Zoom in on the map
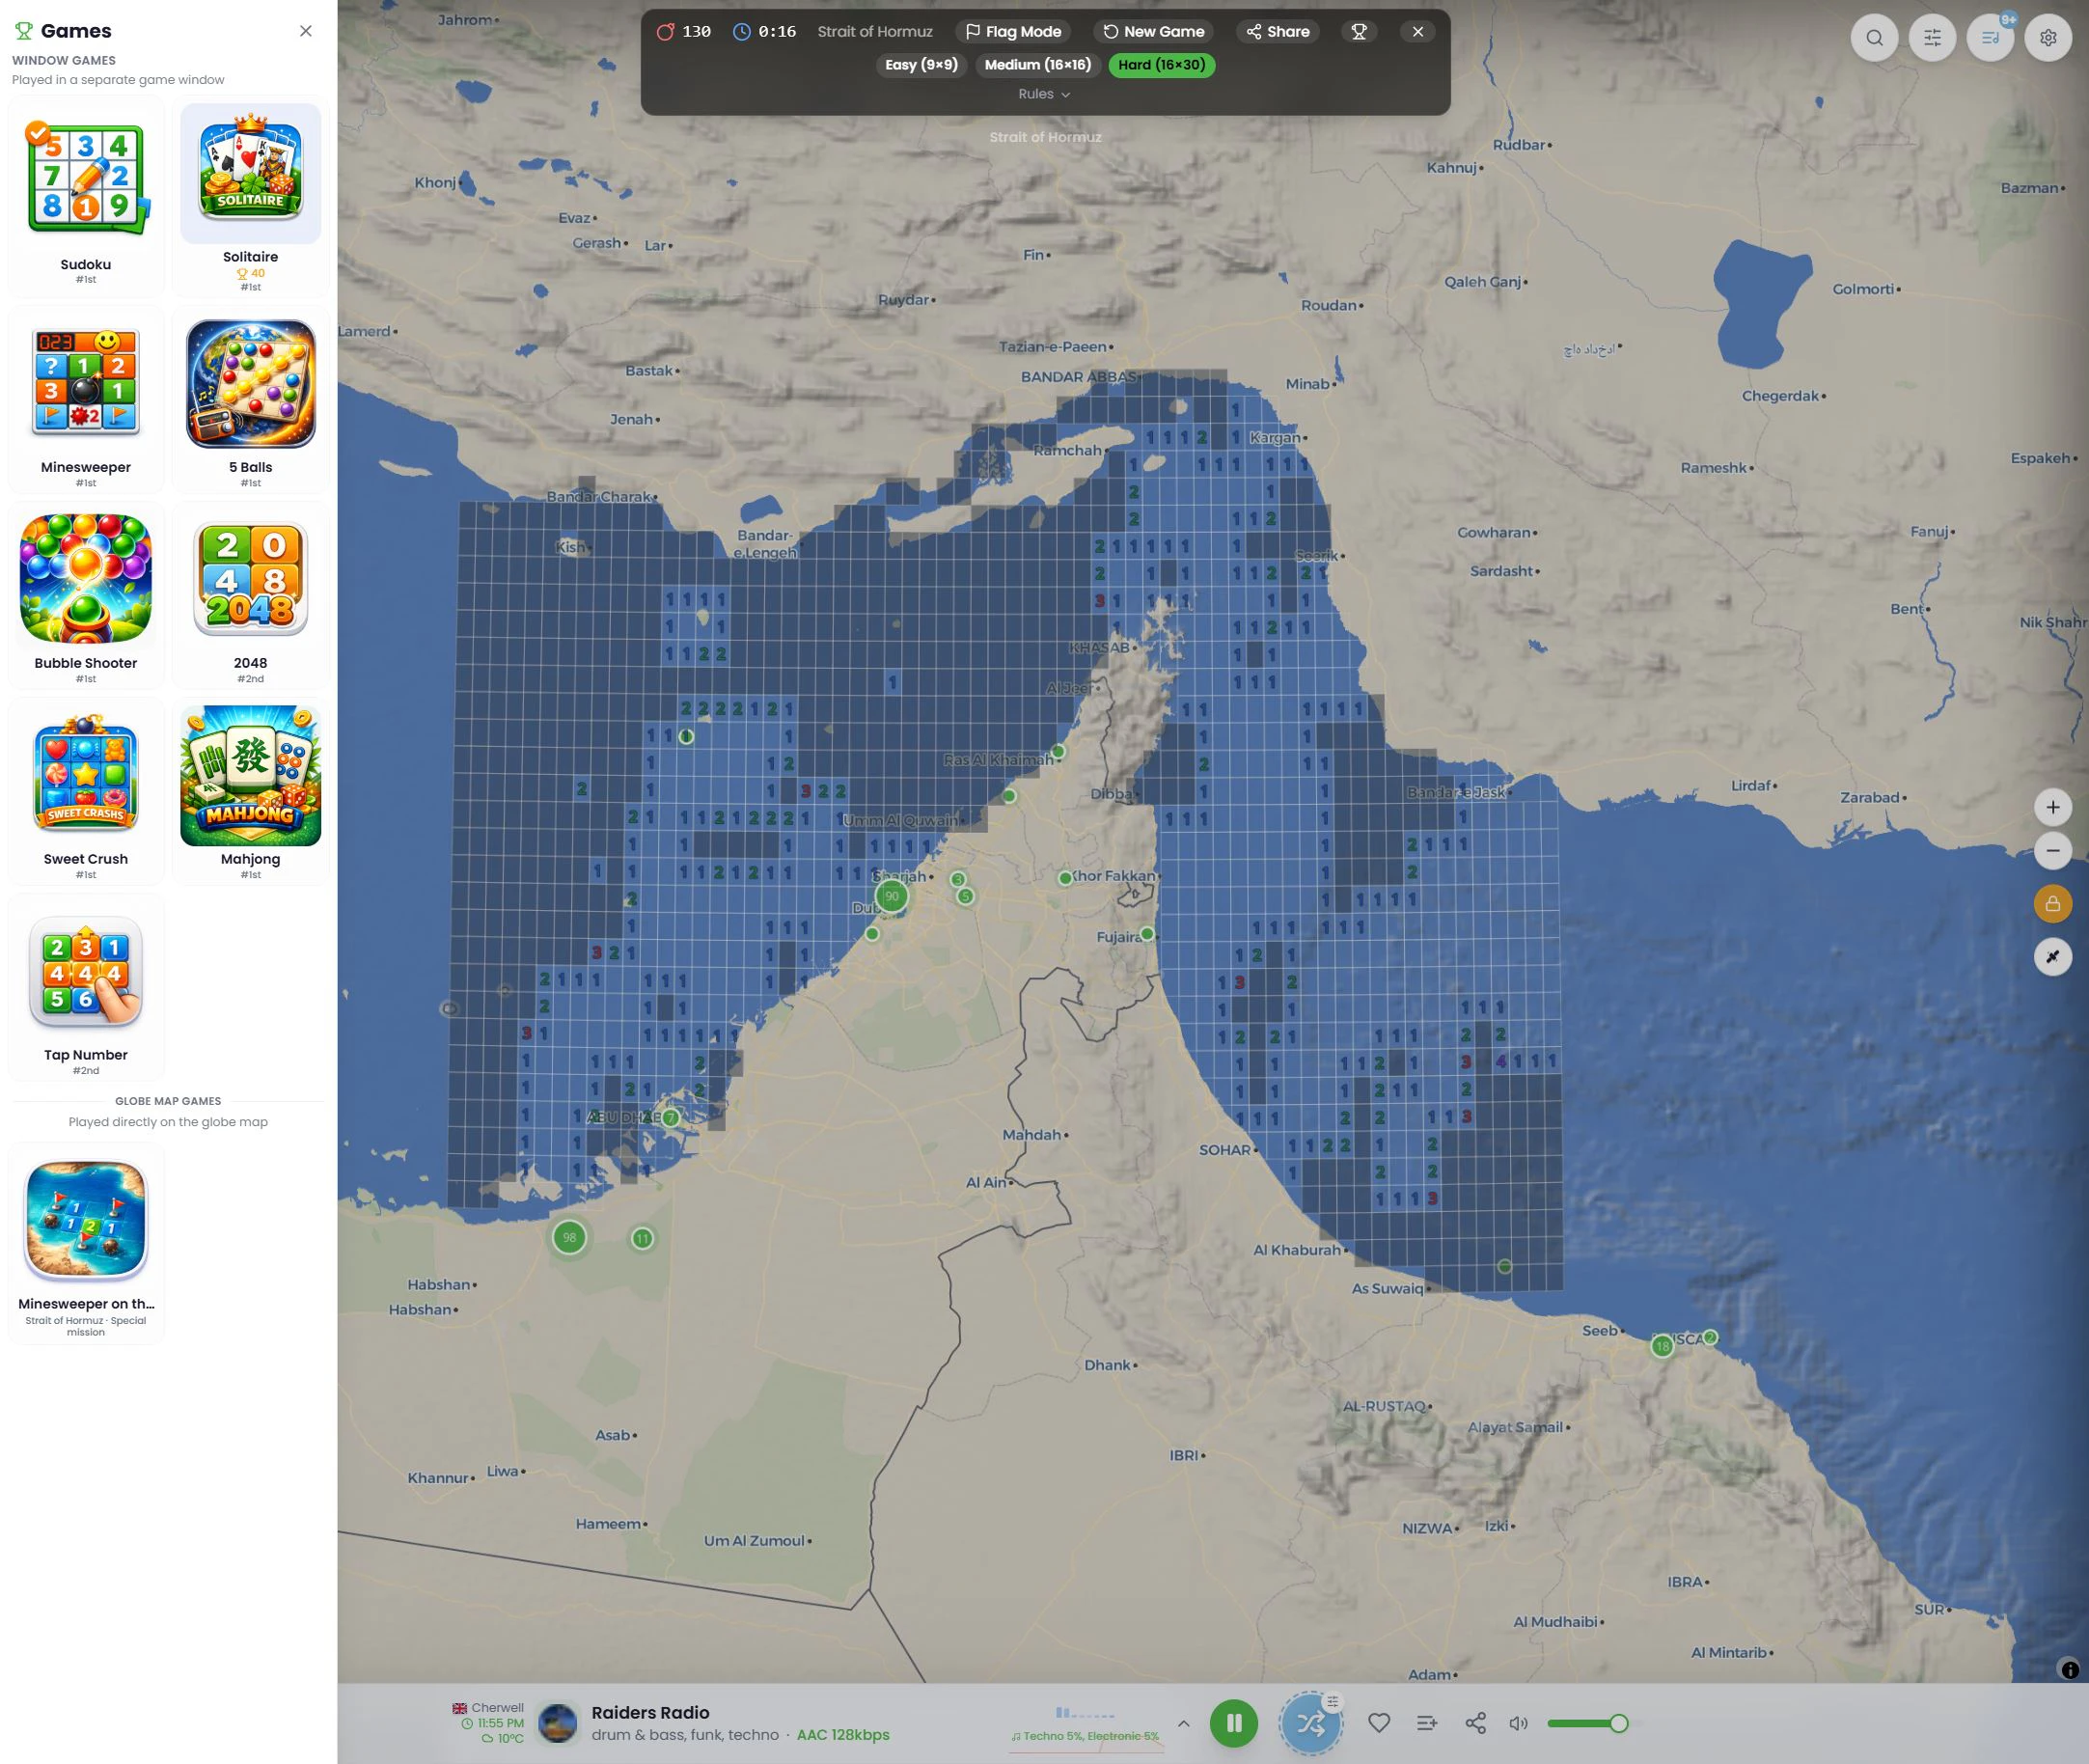This screenshot has width=2089, height=1764. click(2054, 807)
